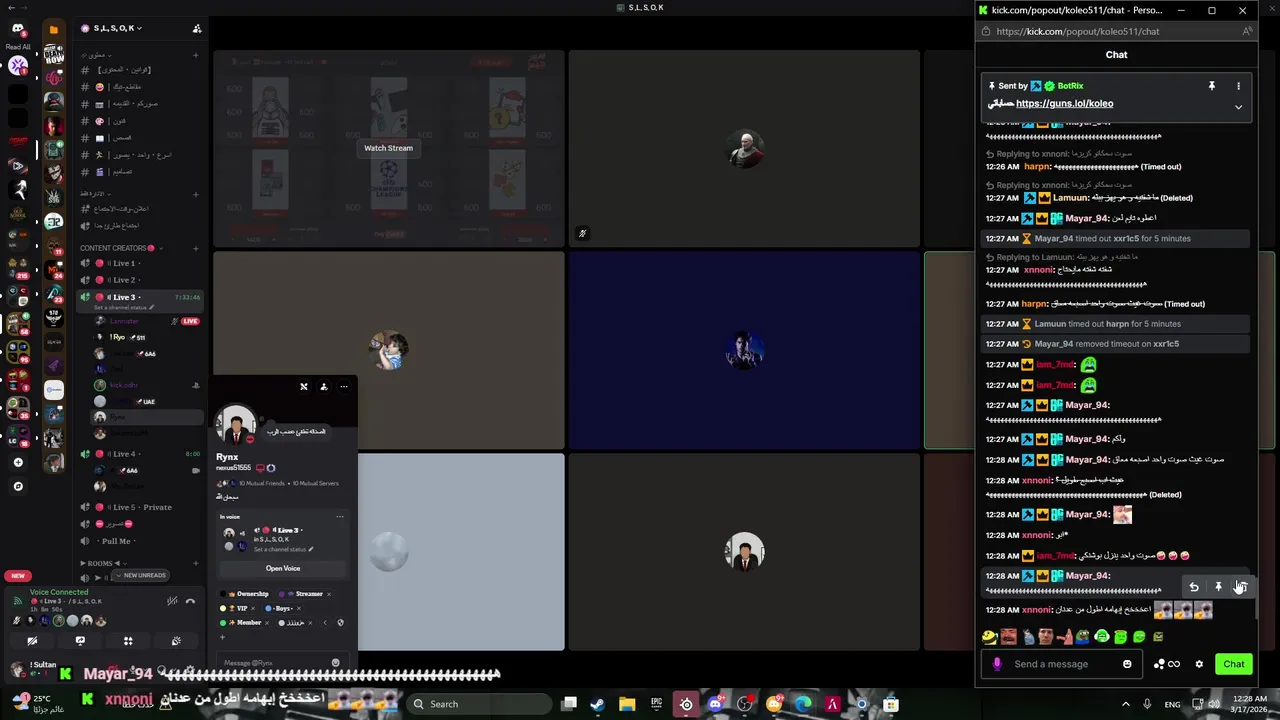Open Discord direct messages home icon
The height and width of the screenshot is (720, 1280).
click(x=18, y=30)
